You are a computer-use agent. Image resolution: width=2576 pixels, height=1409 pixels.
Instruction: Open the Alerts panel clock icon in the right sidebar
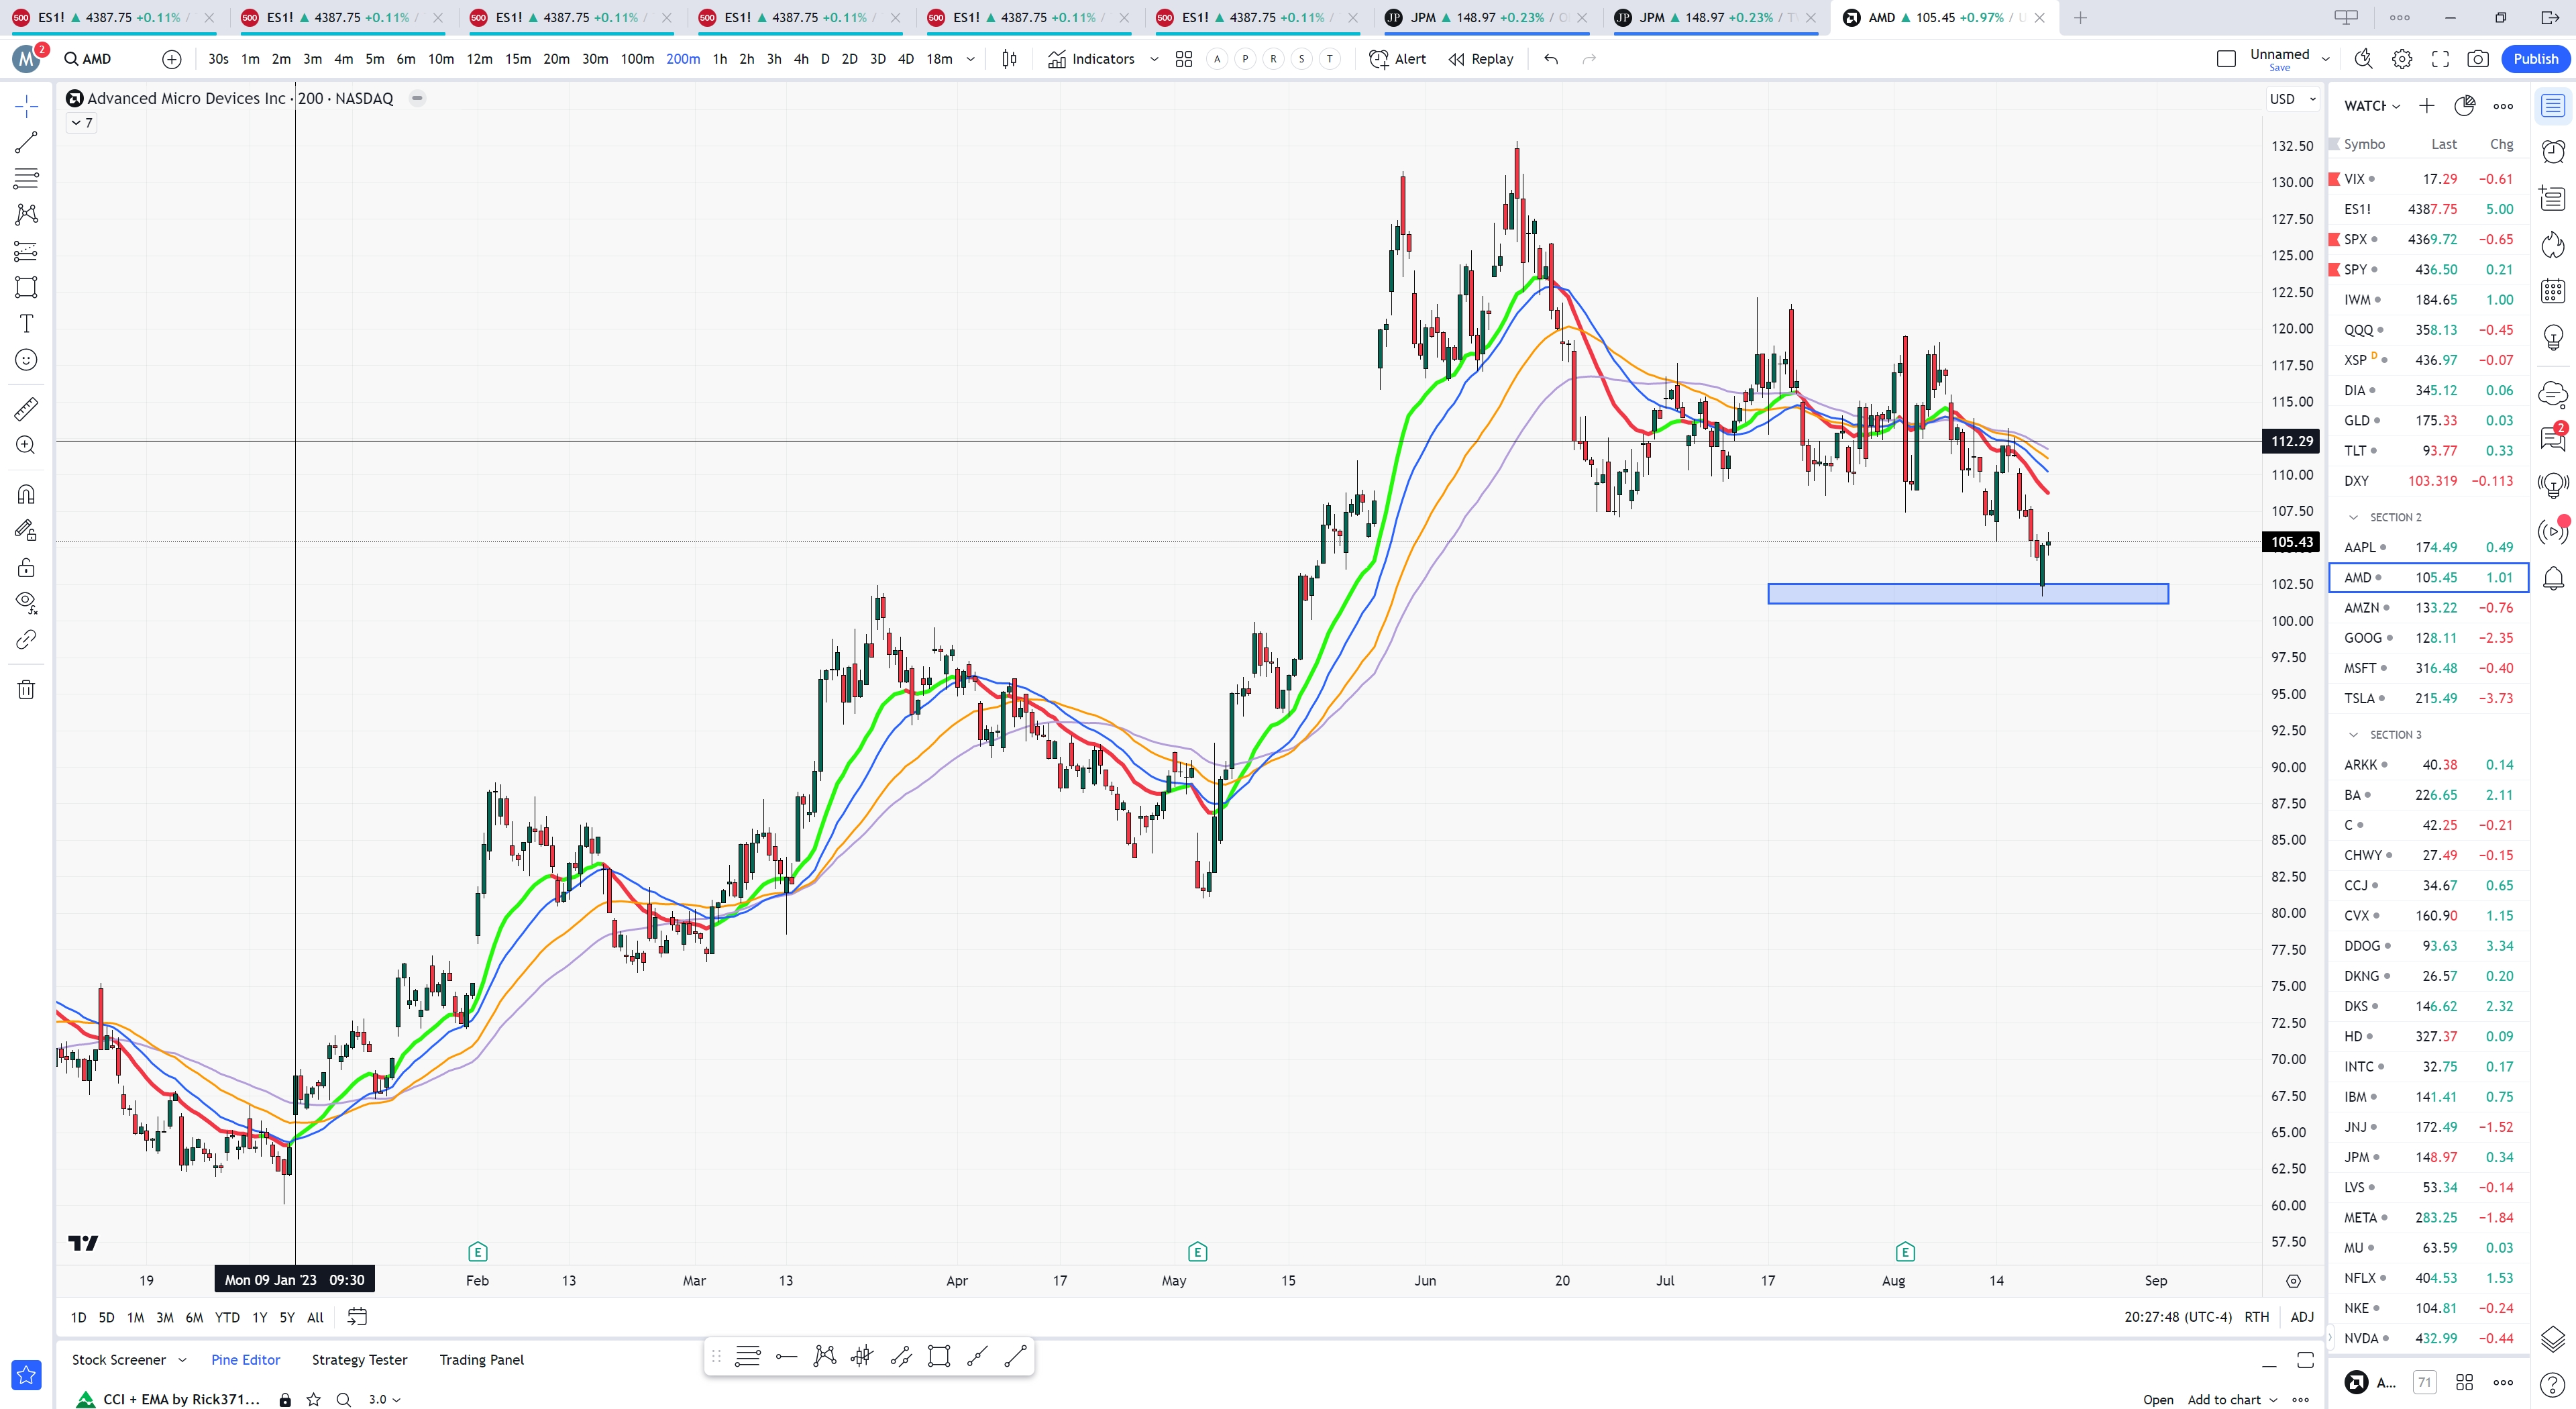2553,151
